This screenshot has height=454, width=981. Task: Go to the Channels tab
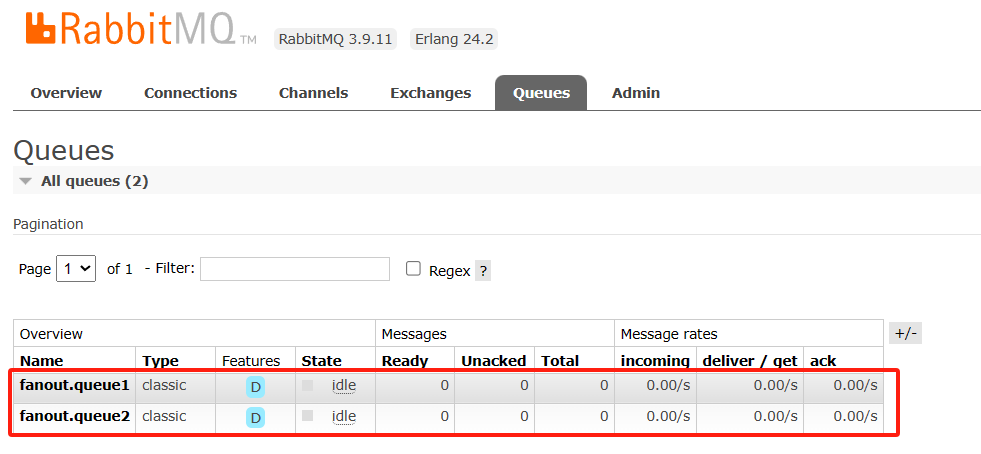coord(313,93)
